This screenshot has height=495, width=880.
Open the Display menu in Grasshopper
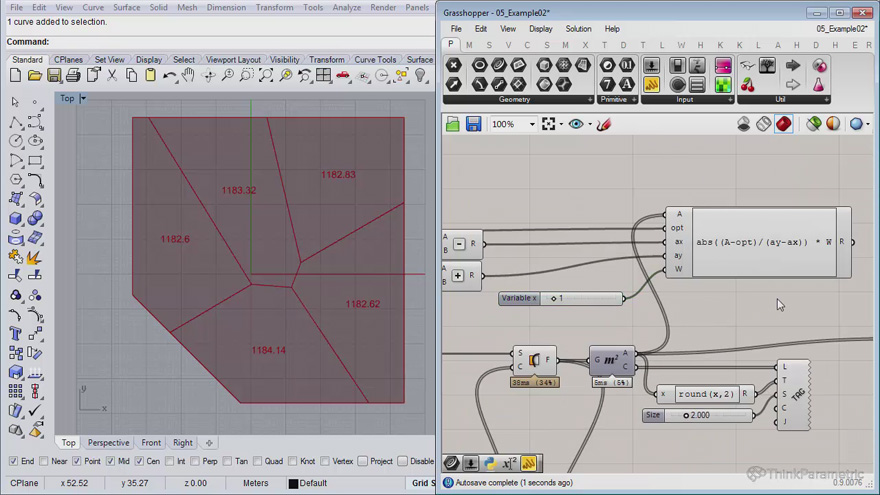coord(540,29)
